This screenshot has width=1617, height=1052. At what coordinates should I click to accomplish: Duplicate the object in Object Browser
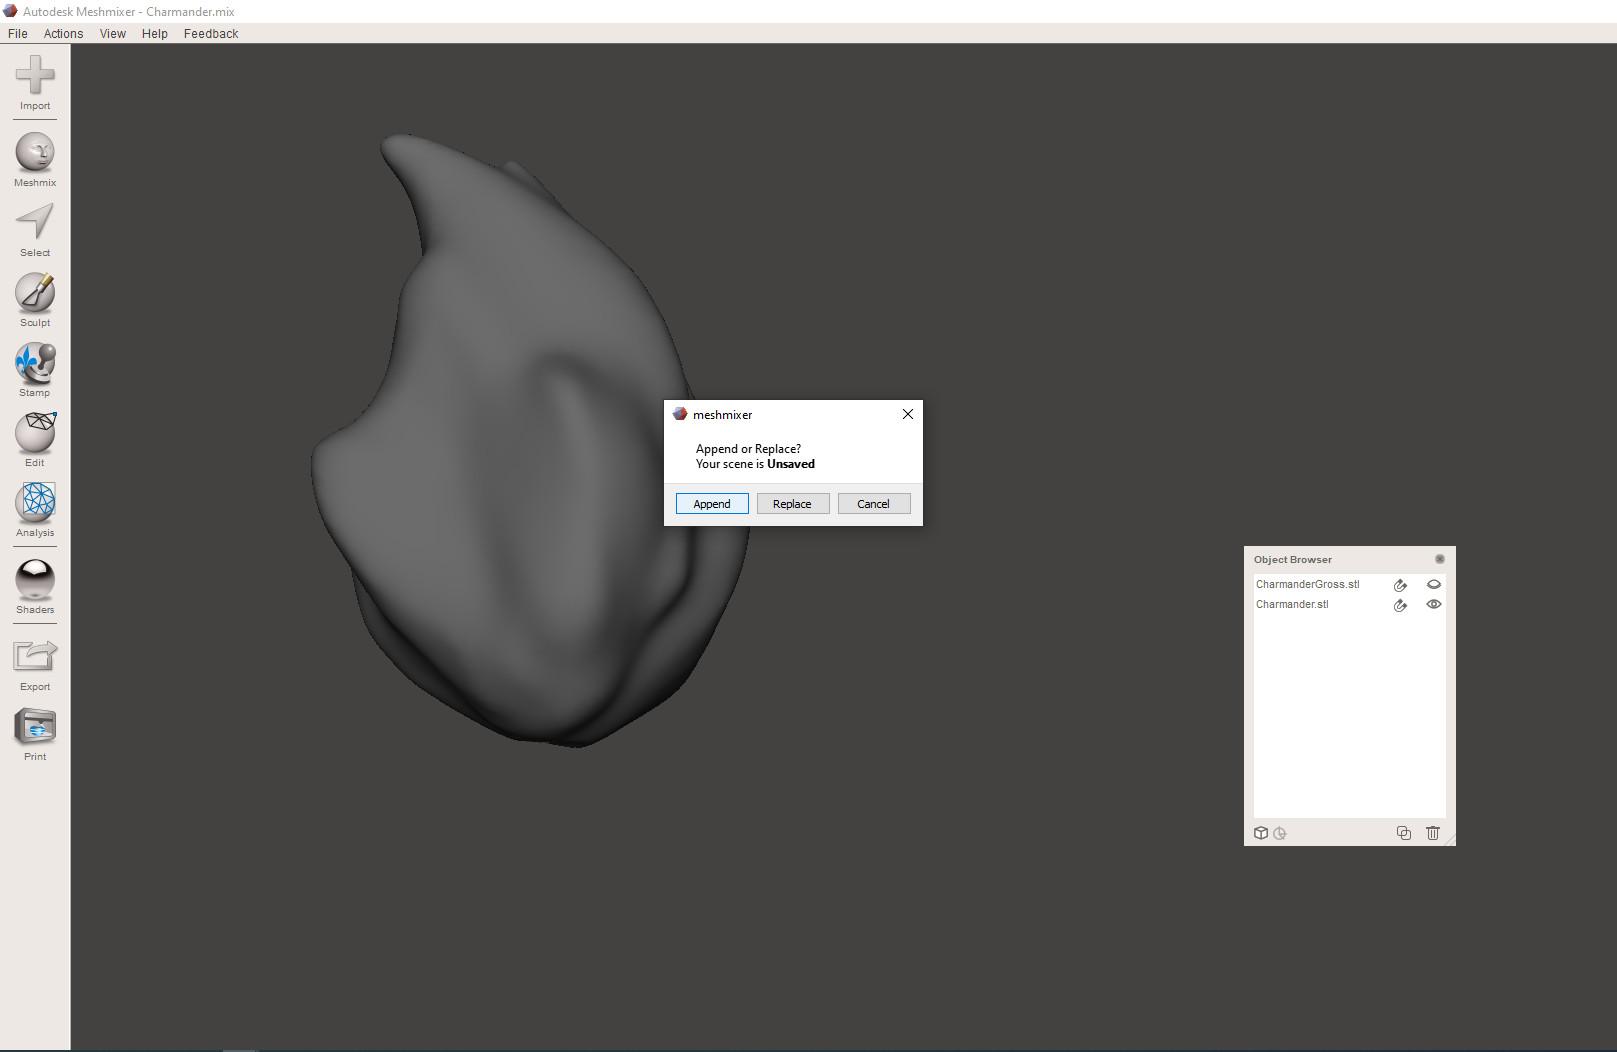[1404, 833]
